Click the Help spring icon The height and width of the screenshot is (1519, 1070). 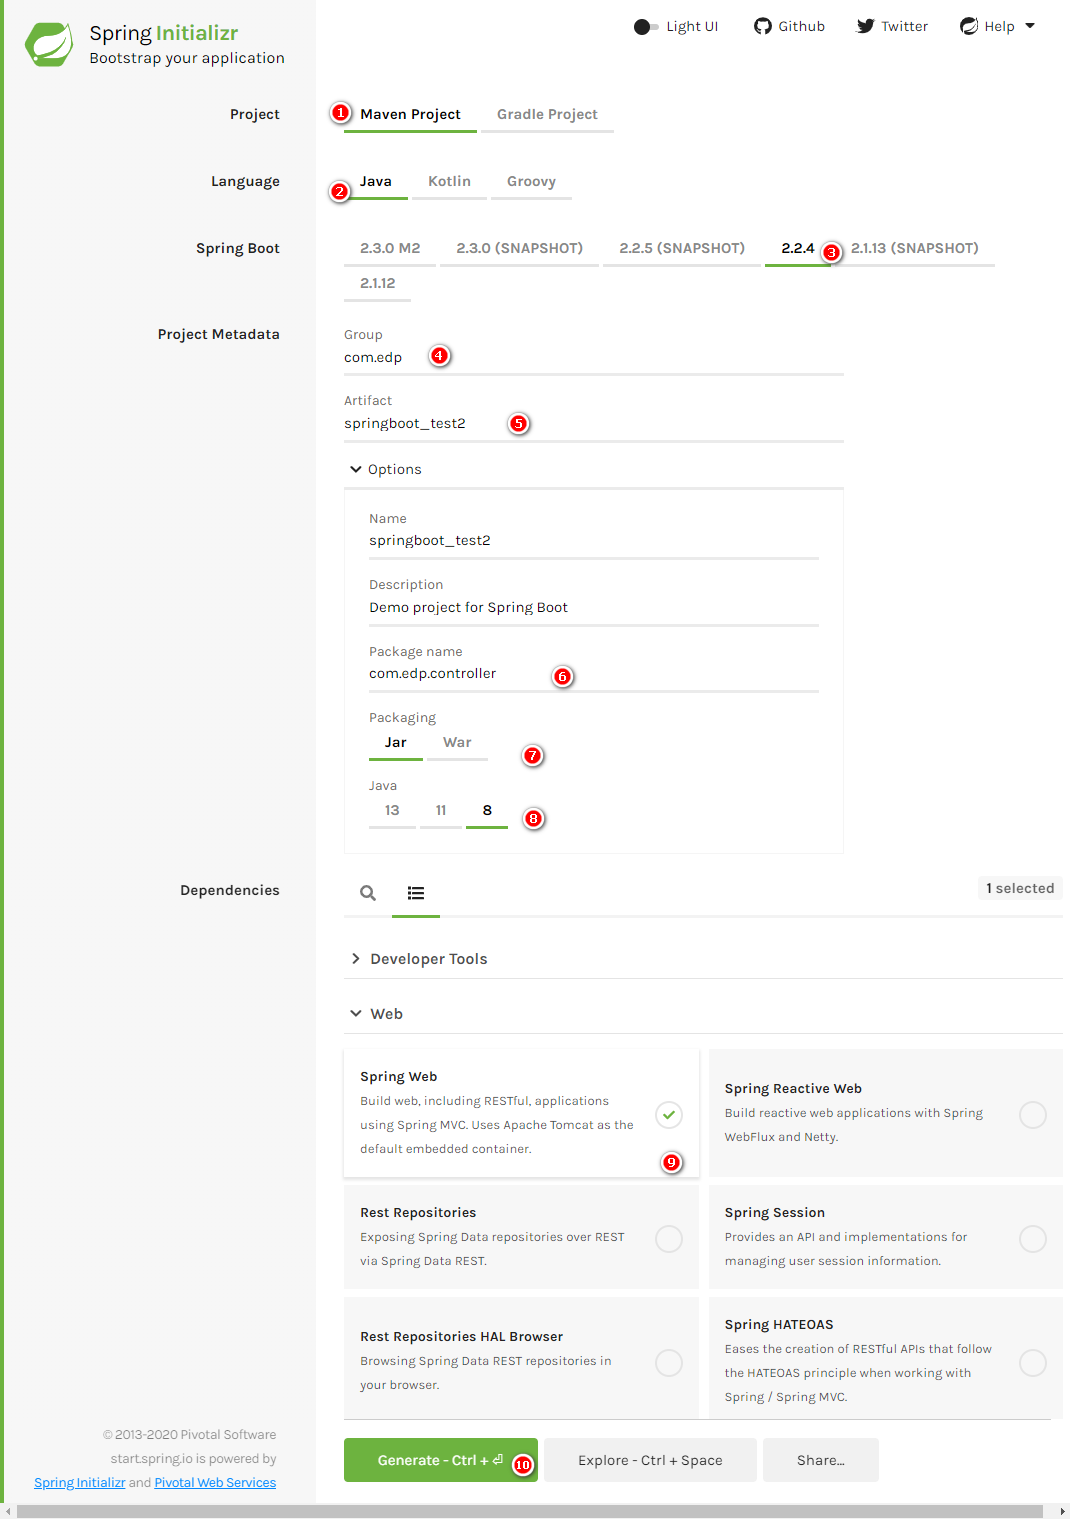click(x=969, y=26)
